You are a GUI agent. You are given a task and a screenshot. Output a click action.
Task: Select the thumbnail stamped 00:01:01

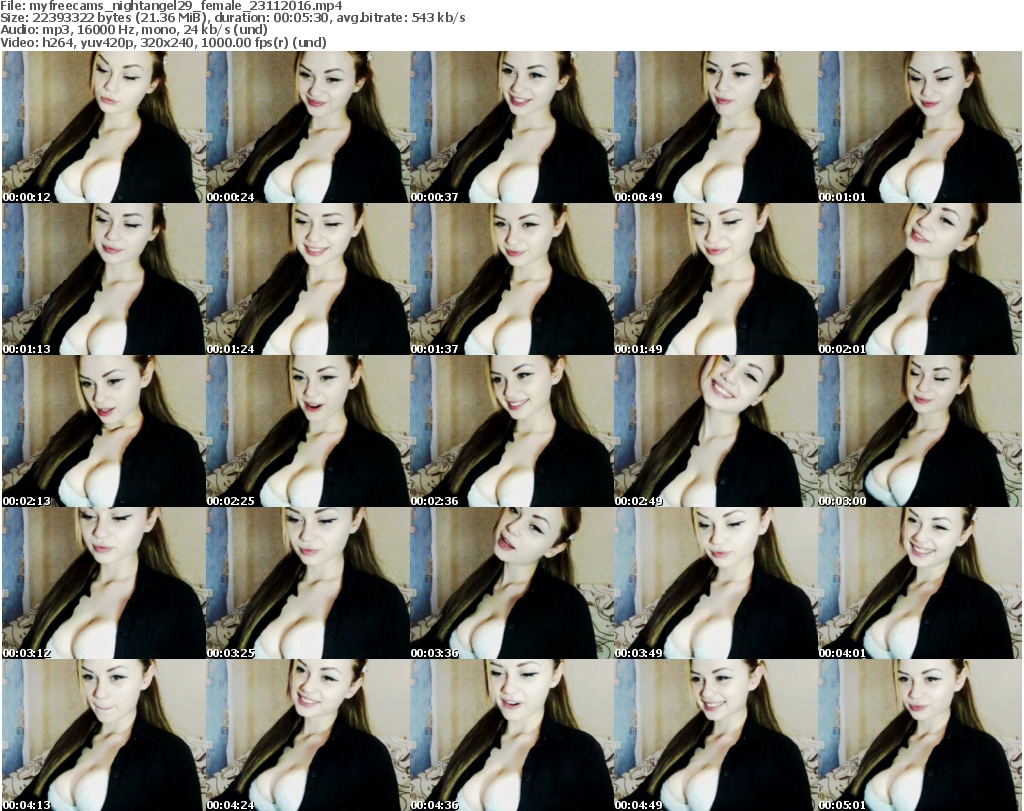(x=920, y=127)
